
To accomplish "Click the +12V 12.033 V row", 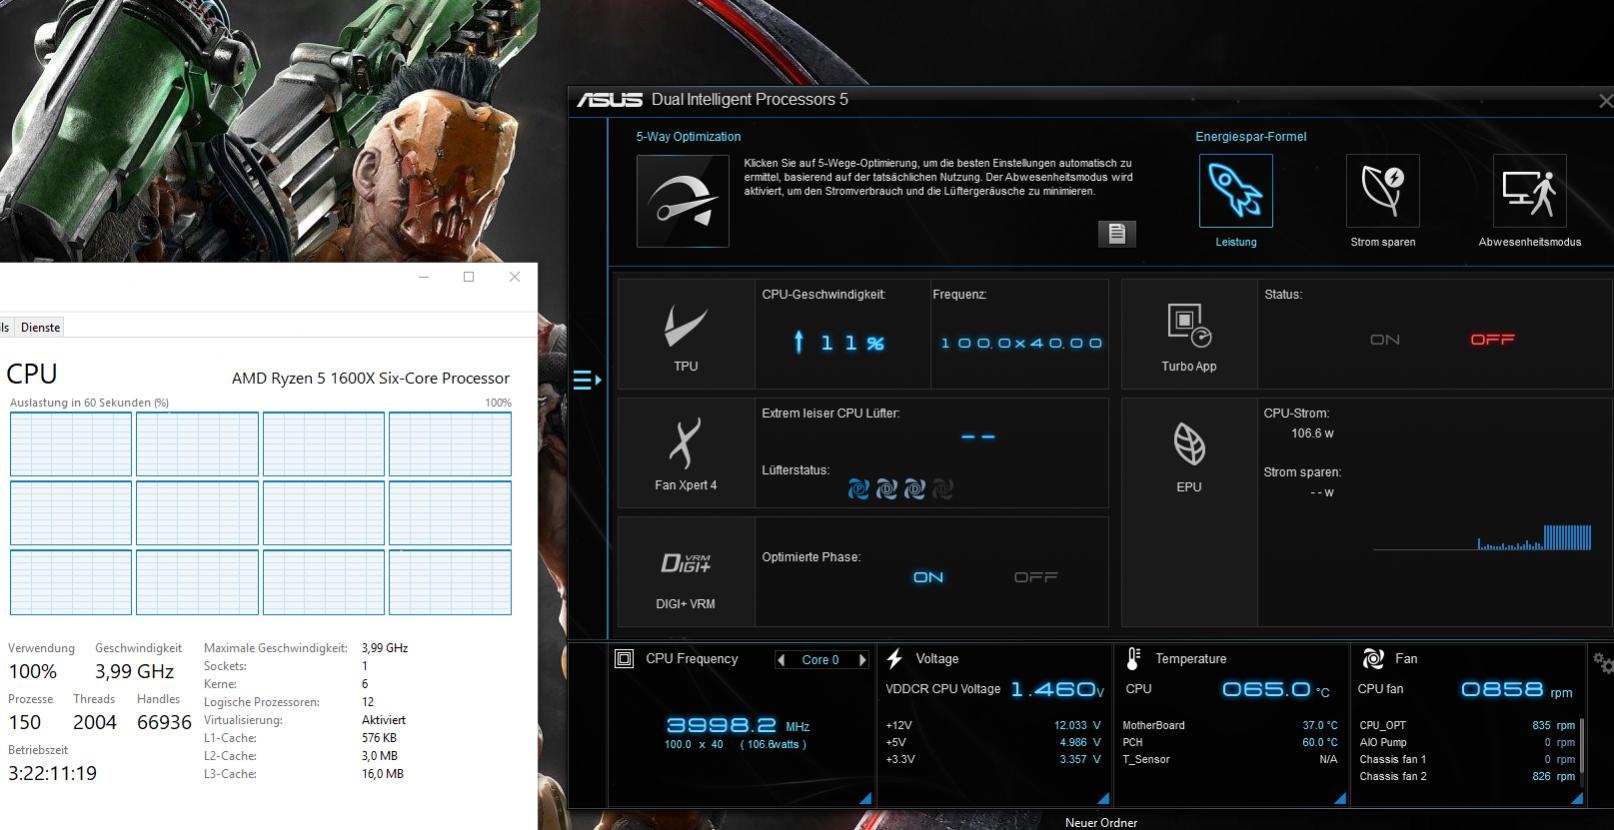I will 993,726.
